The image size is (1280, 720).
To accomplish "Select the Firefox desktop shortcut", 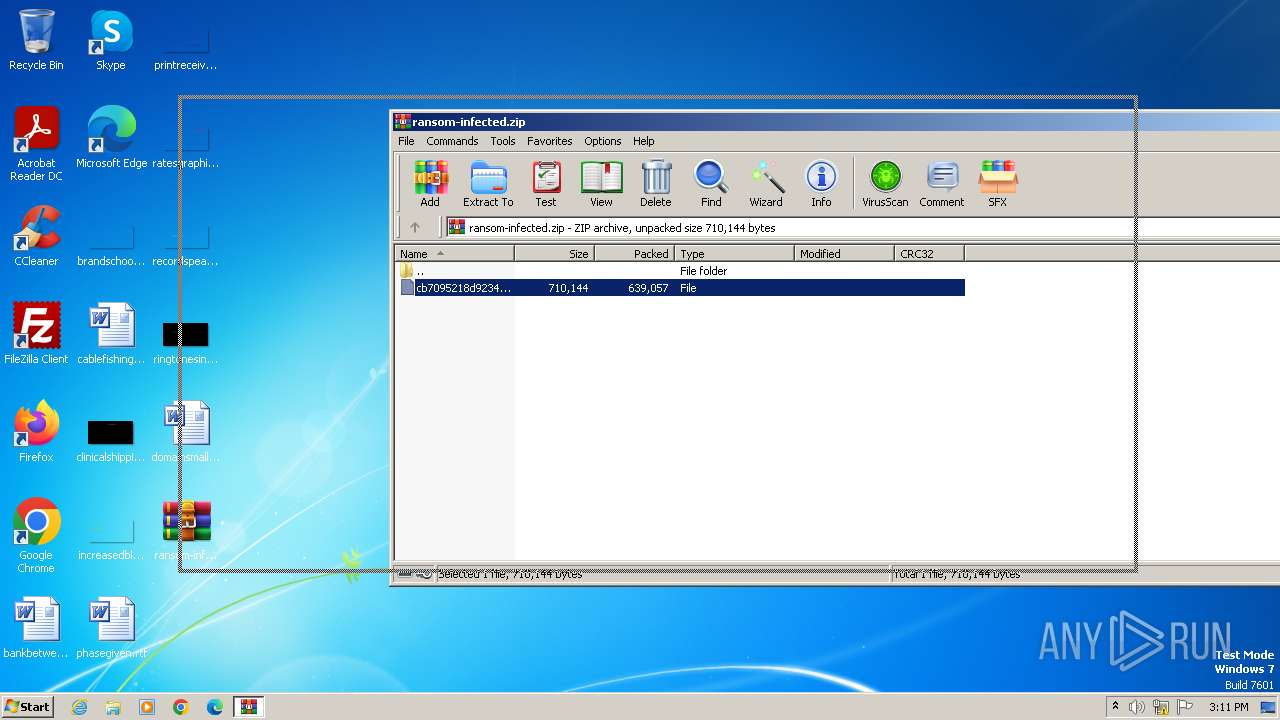I will click(x=36, y=432).
